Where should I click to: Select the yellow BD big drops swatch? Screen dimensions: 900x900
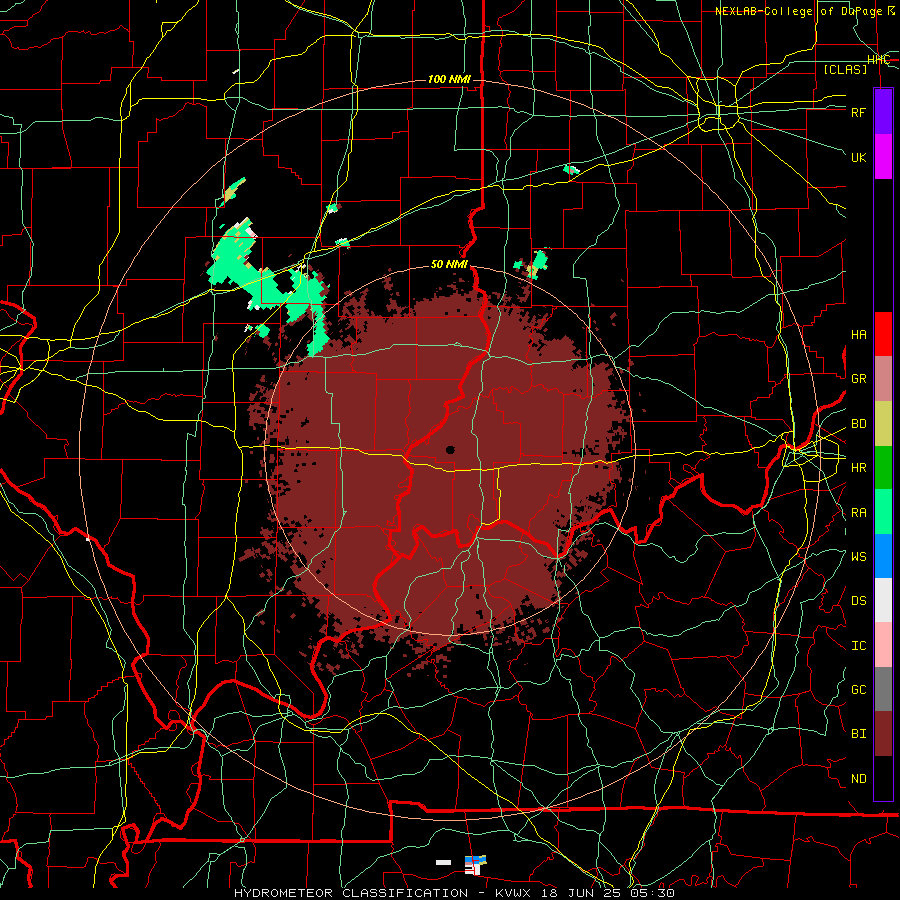883,424
